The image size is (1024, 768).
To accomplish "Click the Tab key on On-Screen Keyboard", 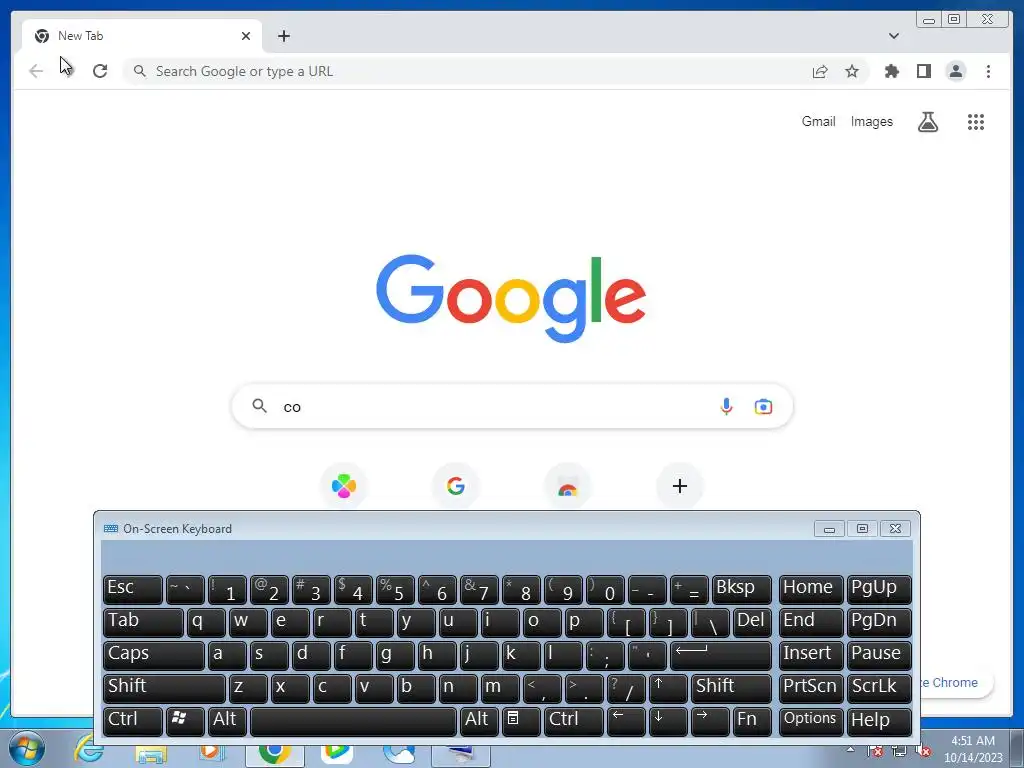I will [x=143, y=622].
